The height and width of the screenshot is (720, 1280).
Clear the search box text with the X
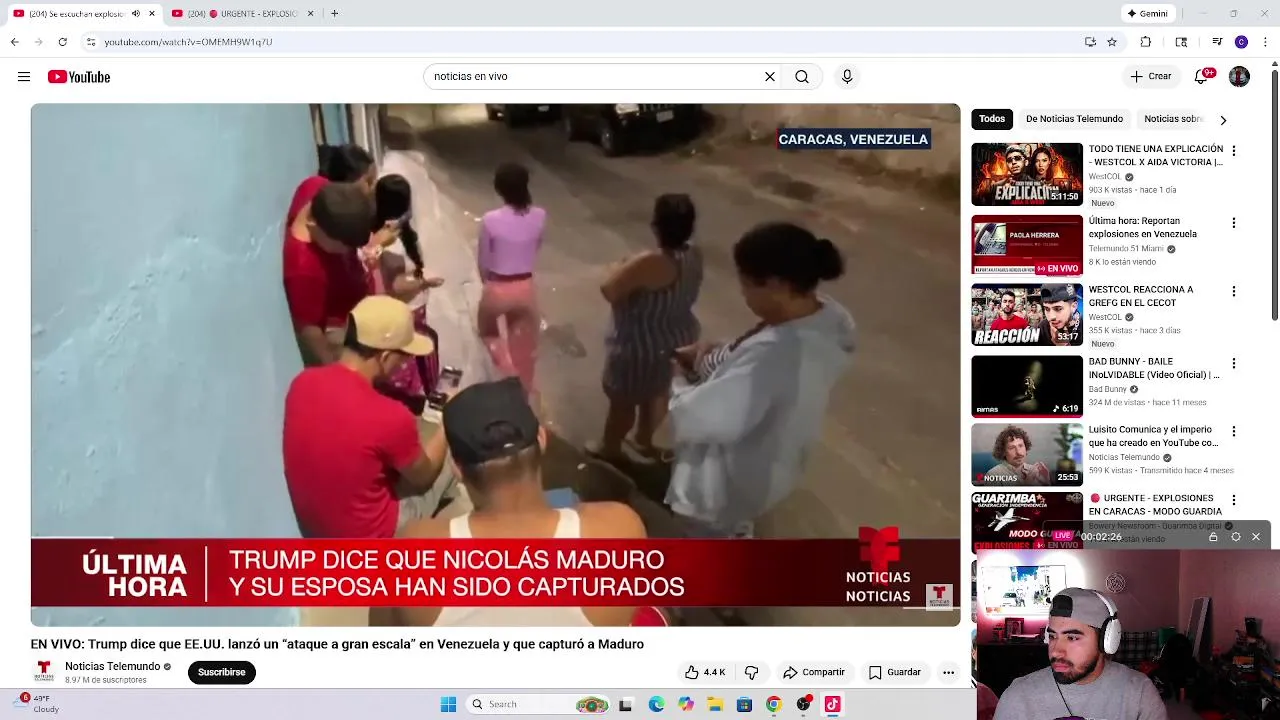coord(770,76)
